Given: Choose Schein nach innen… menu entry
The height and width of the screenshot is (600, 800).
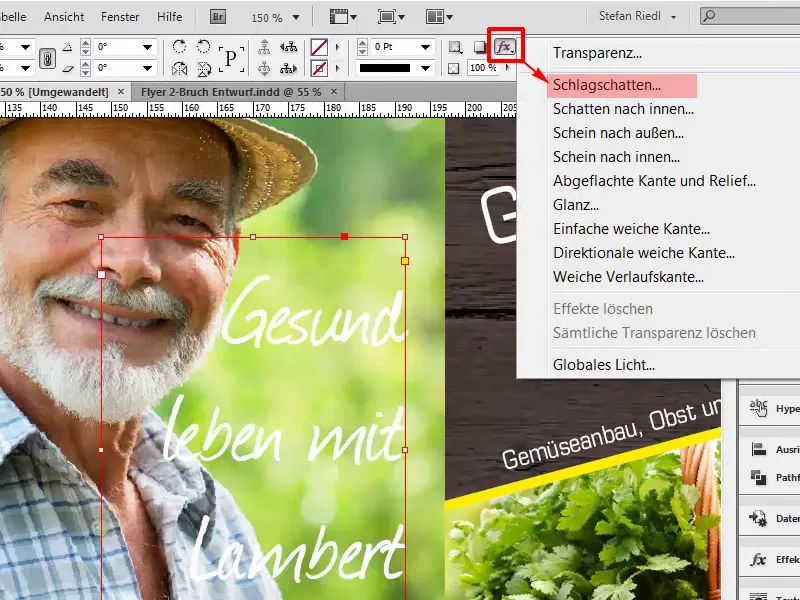Looking at the screenshot, I should coord(616,157).
